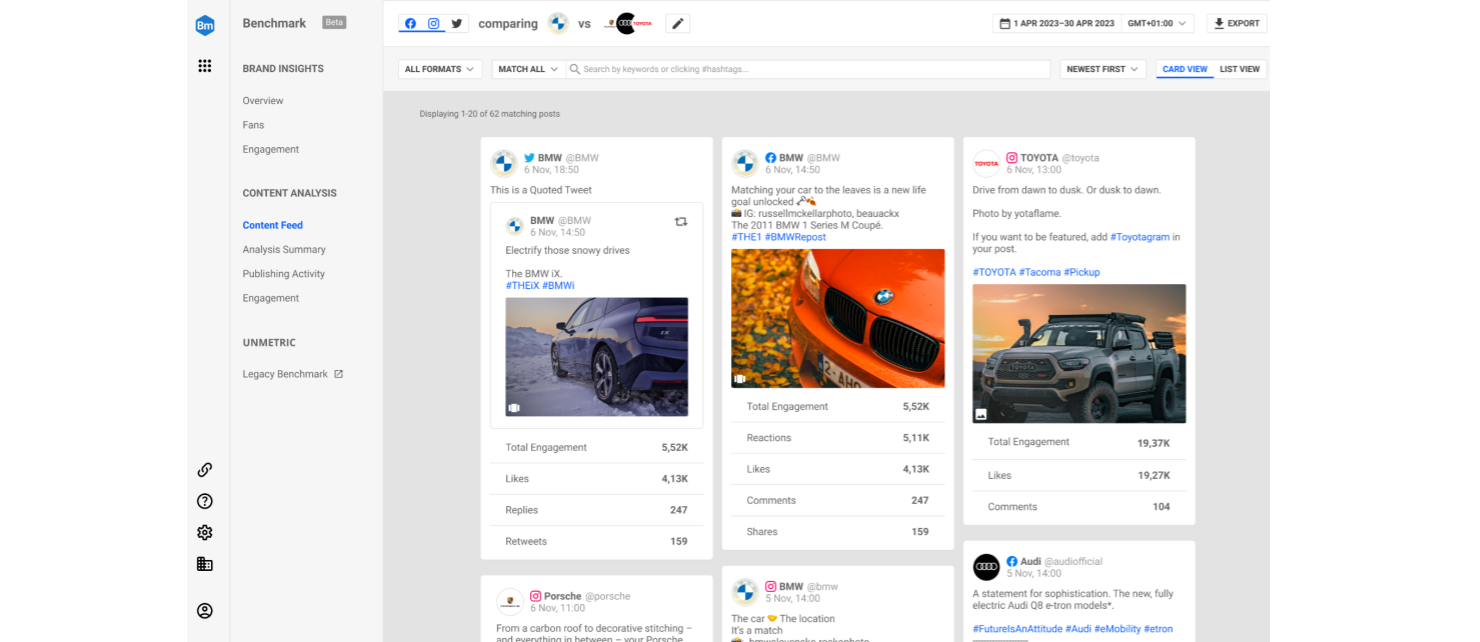Open Engagement under Brand Insights

click(271, 149)
